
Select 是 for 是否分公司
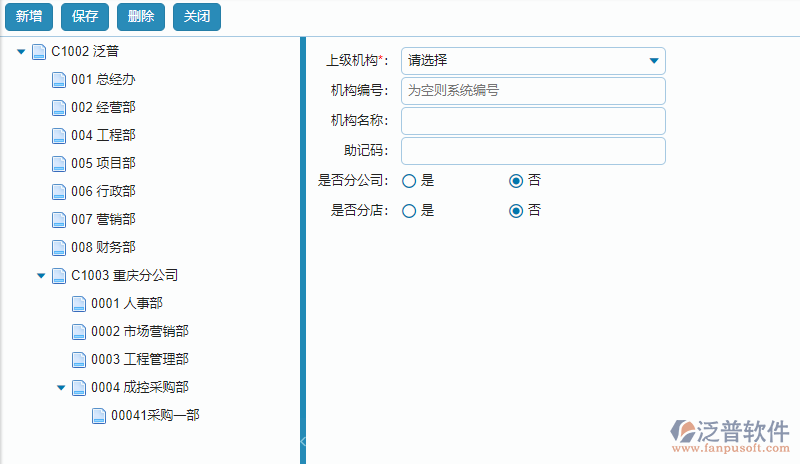click(x=409, y=181)
